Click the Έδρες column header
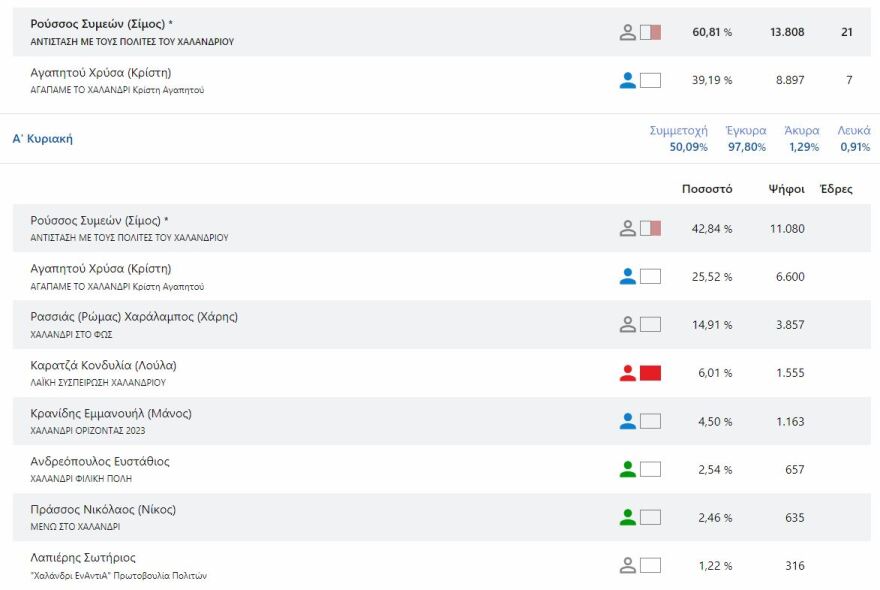 [x=836, y=189]
